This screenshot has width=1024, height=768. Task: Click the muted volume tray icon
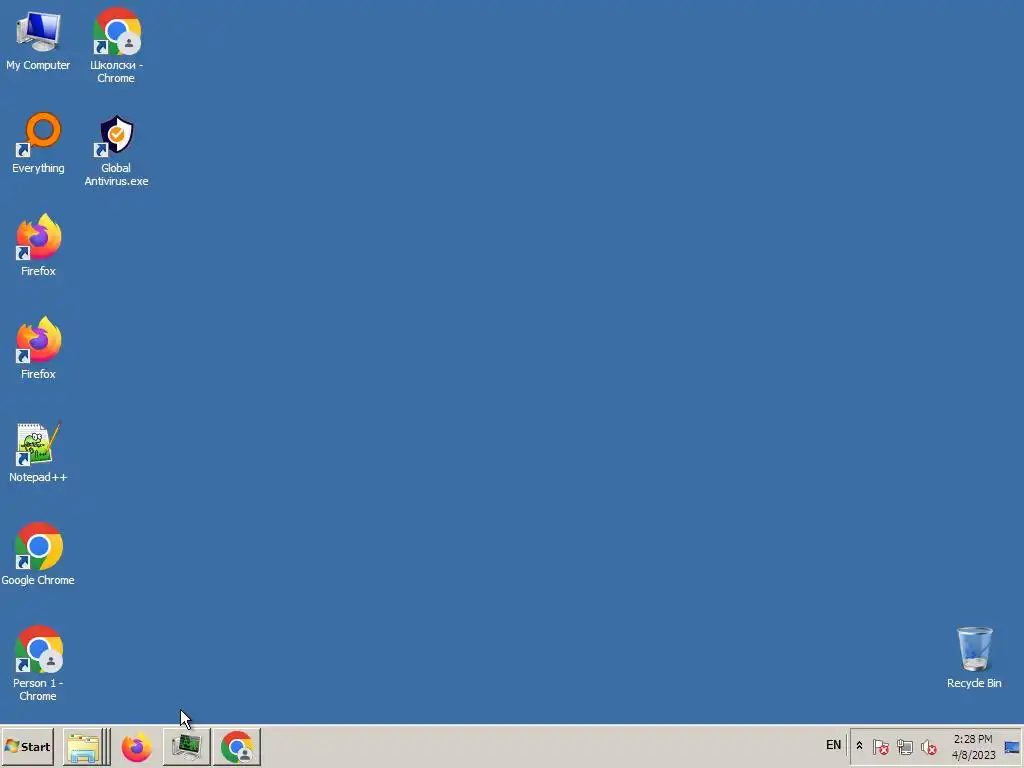point(928,746)
